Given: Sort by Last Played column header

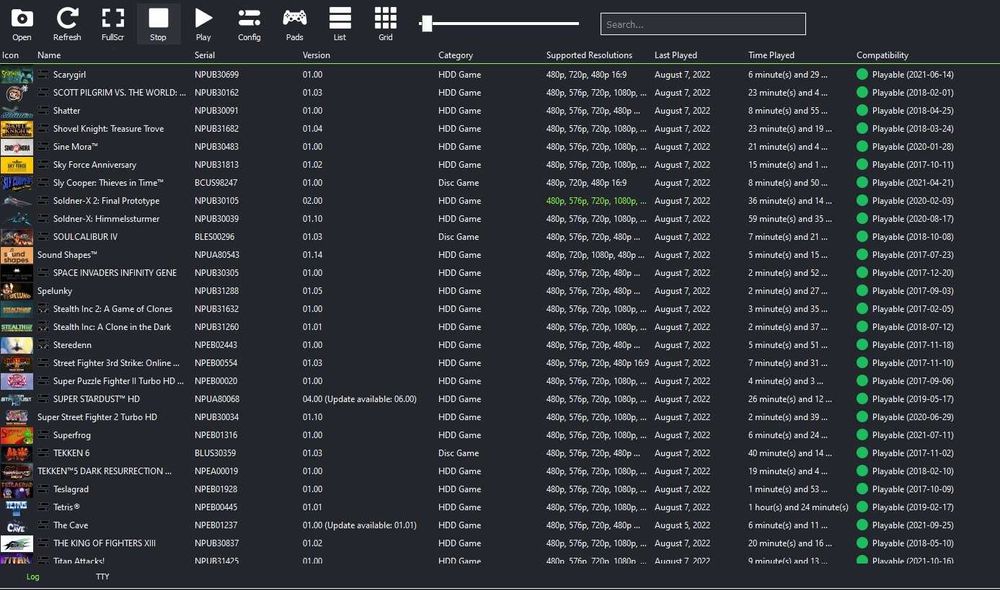Looking at the screenshot, I should pyautogui.click(x=675, y=55).
